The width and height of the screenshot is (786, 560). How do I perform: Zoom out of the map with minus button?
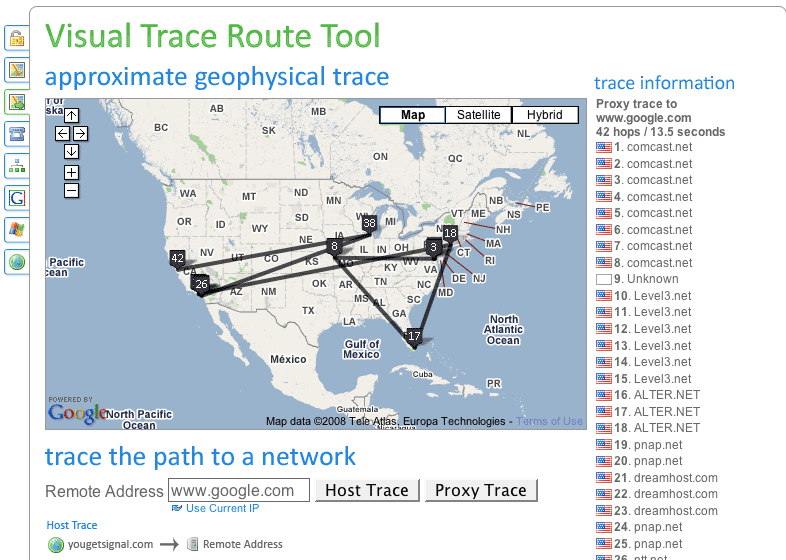[x=72, y=190]
